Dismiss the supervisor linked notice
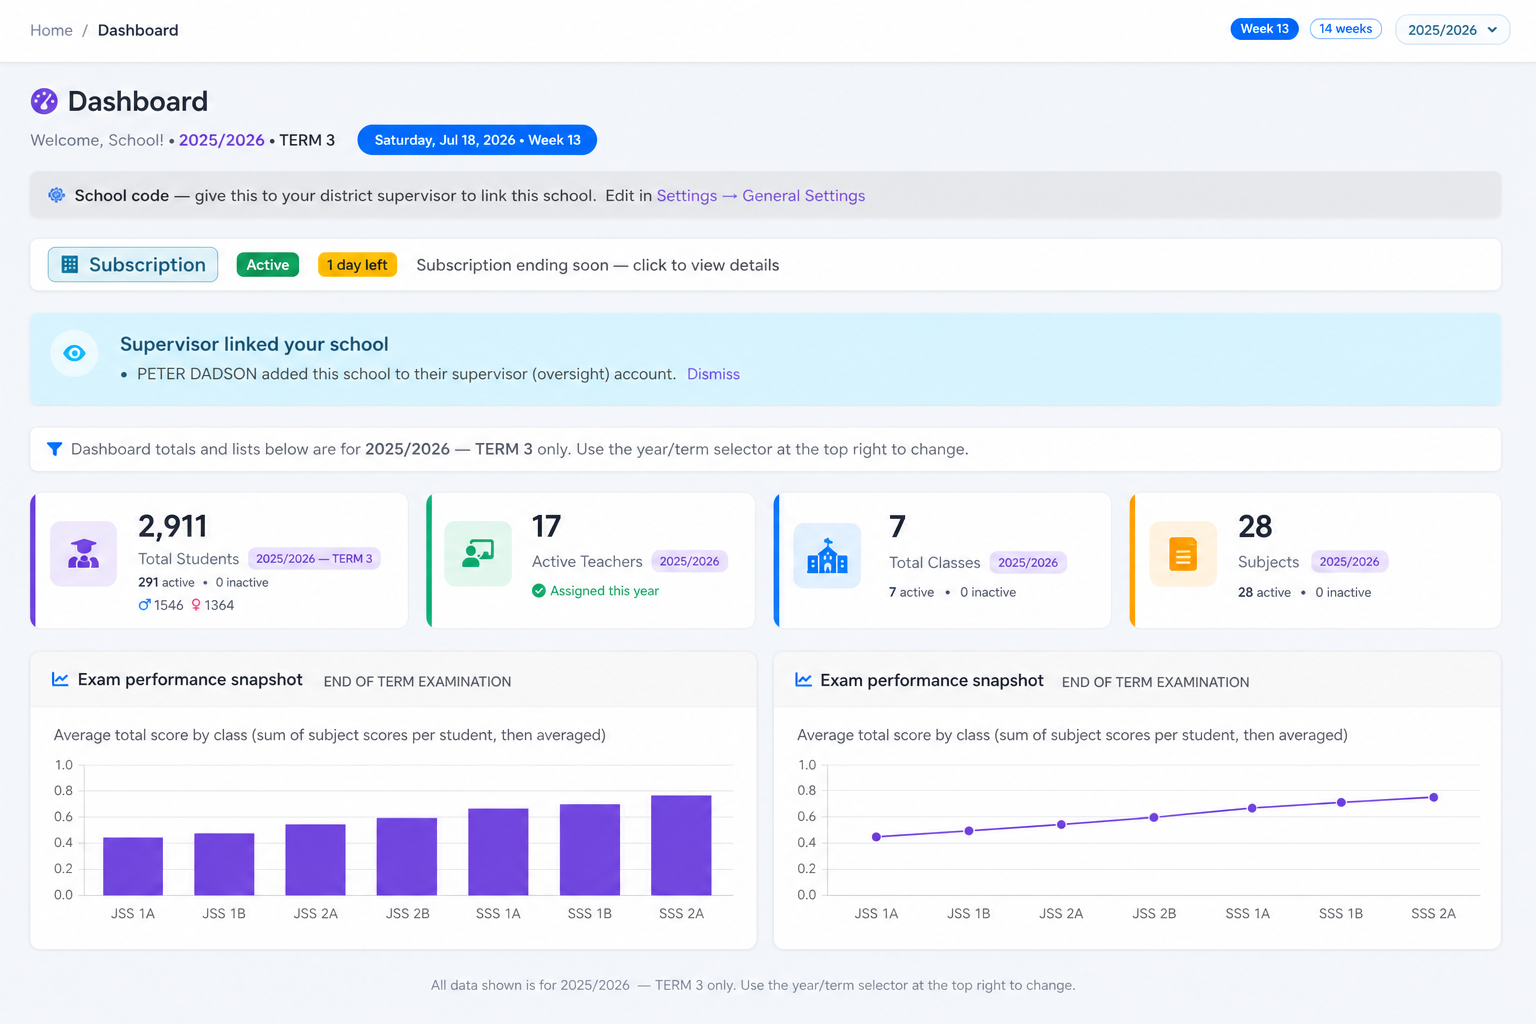The image size is (1536, 1024). 713,374
